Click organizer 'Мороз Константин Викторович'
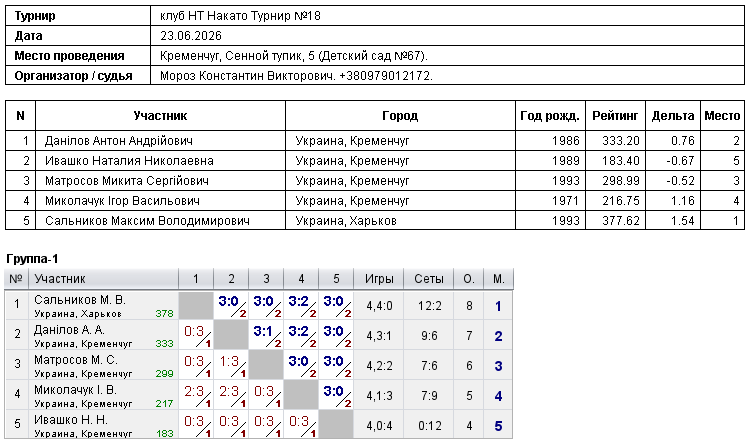Viewport: 750px width, 444px height. (x=248, y=76)
